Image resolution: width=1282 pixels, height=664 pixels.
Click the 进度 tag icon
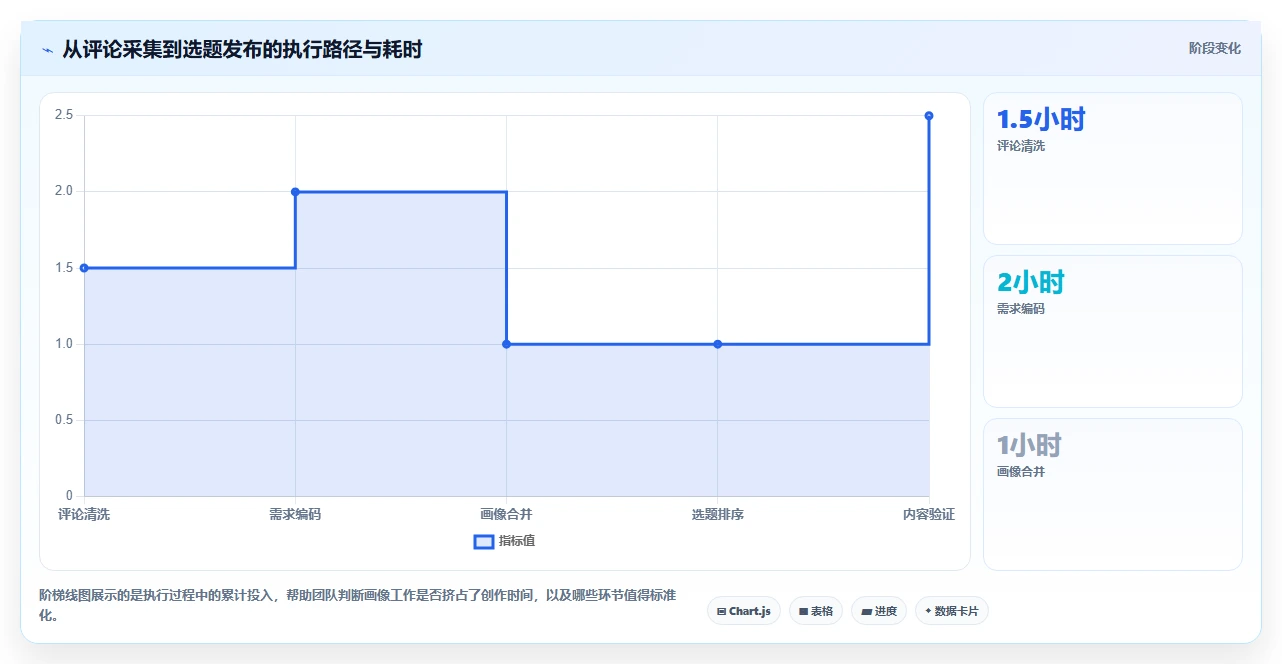click(866, 611)
